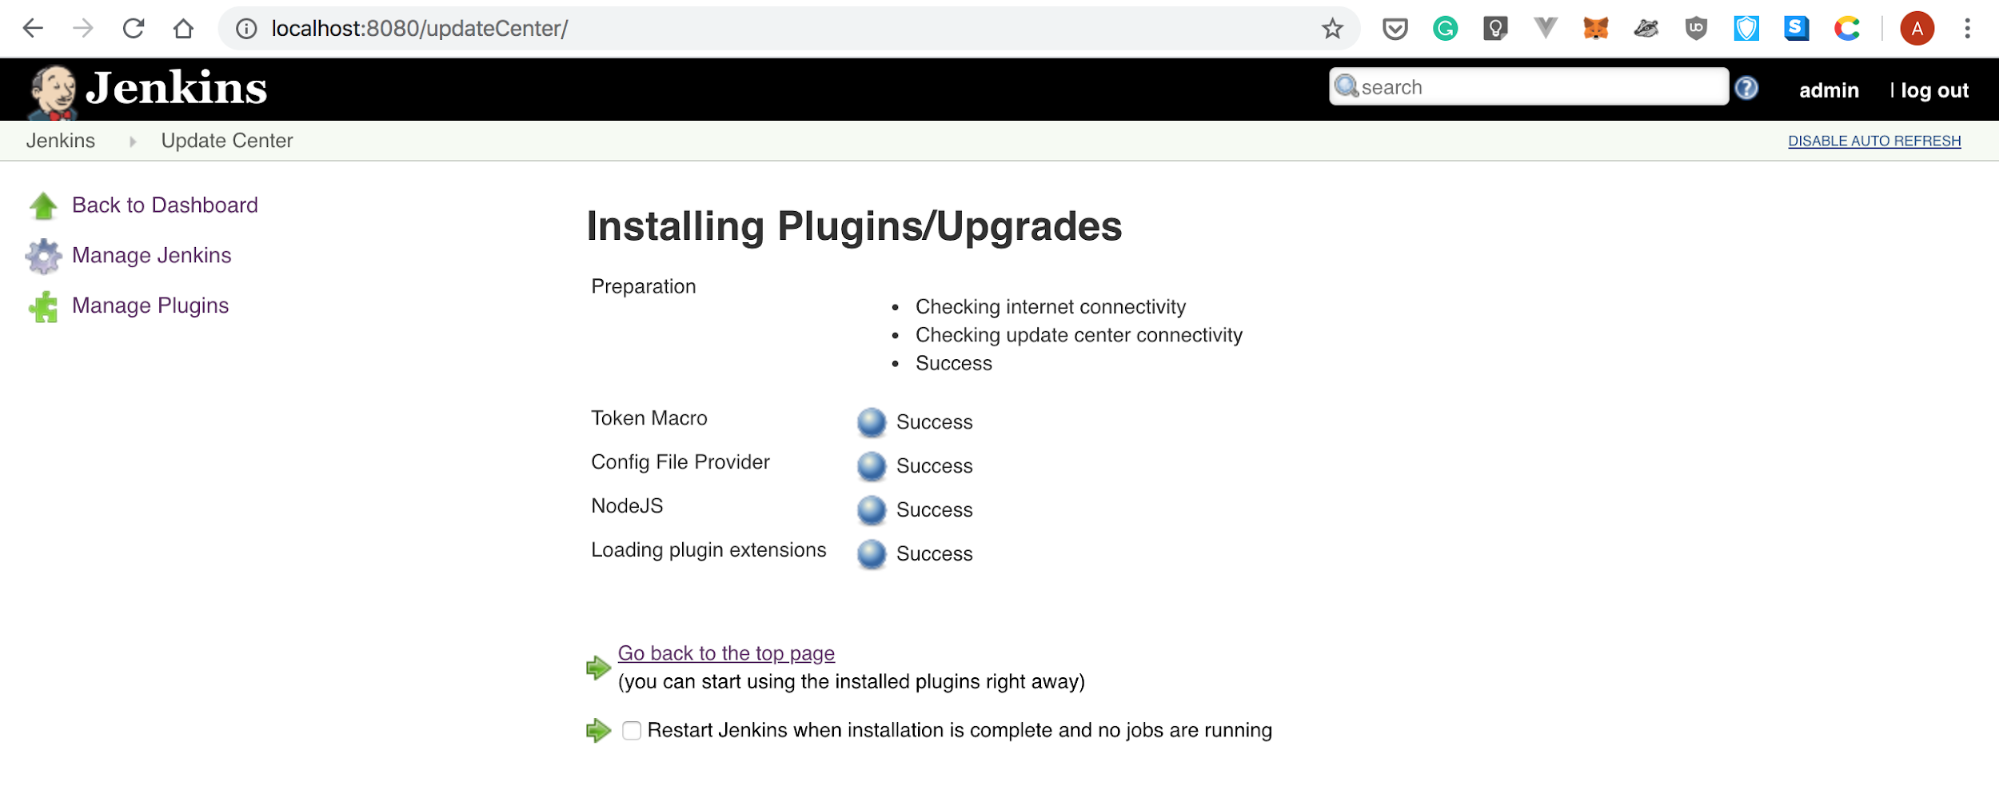The height and width of the screenshot is (799, 1999).
Task: Click Loading plugin extensions text
Action: [x=709, y=550]
